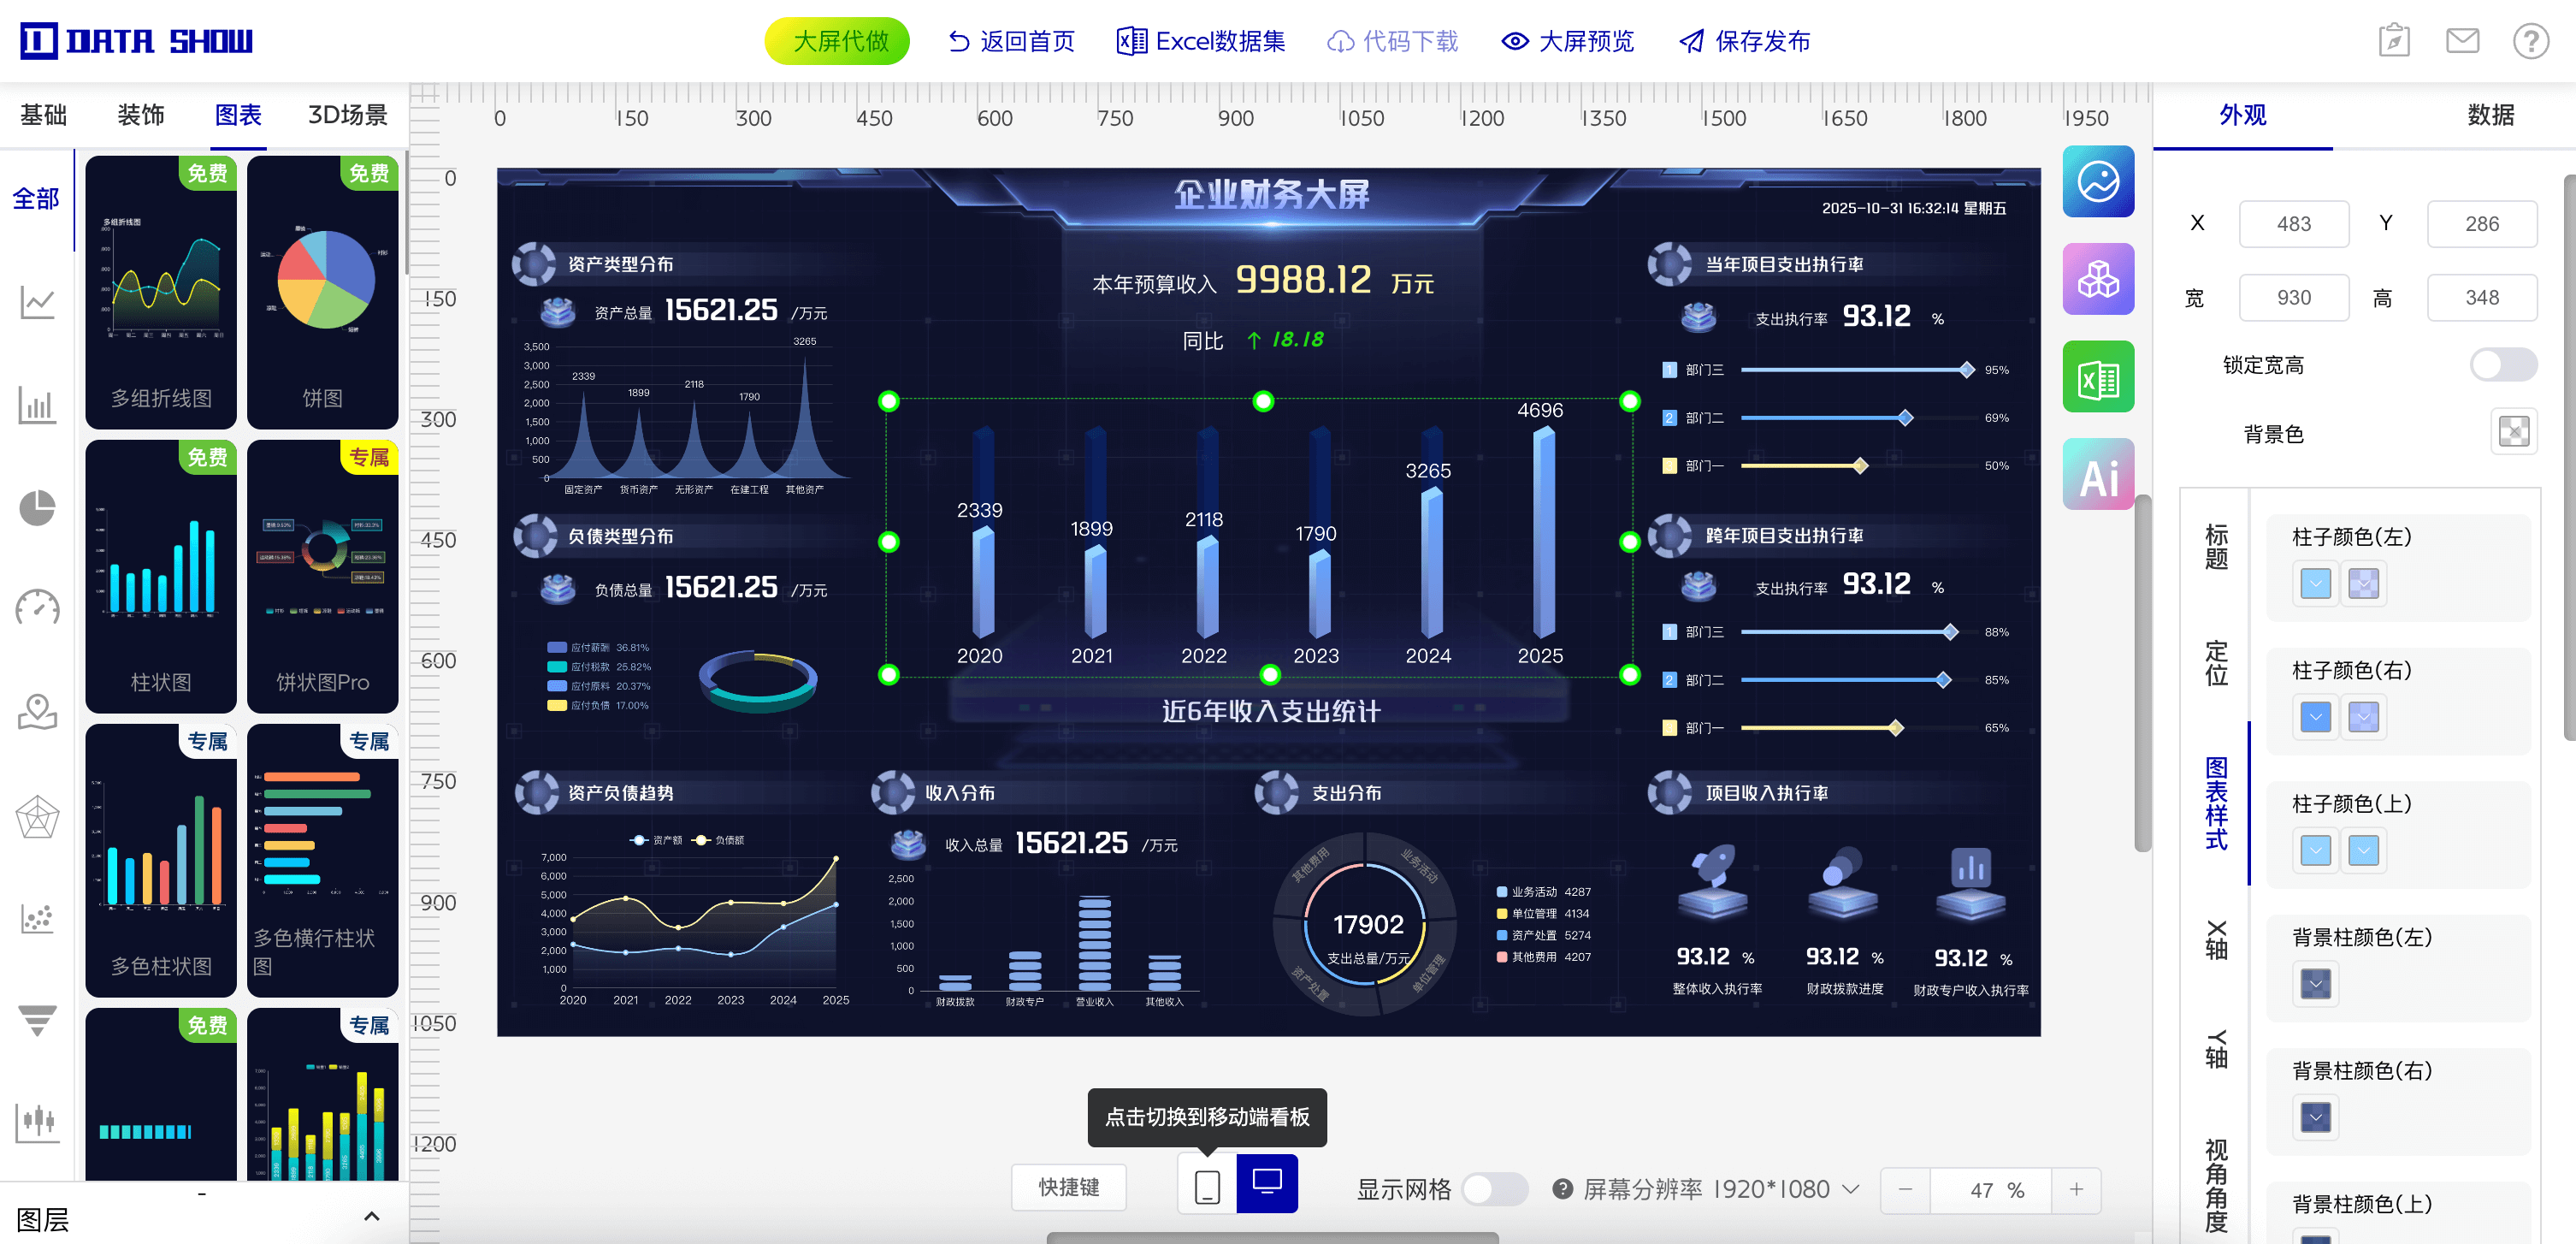The width and height of the screenshot is (2576, 1244).
Task: Select the funnel chart category icon
Action: pyautogui.click(x=37, y=1020)
